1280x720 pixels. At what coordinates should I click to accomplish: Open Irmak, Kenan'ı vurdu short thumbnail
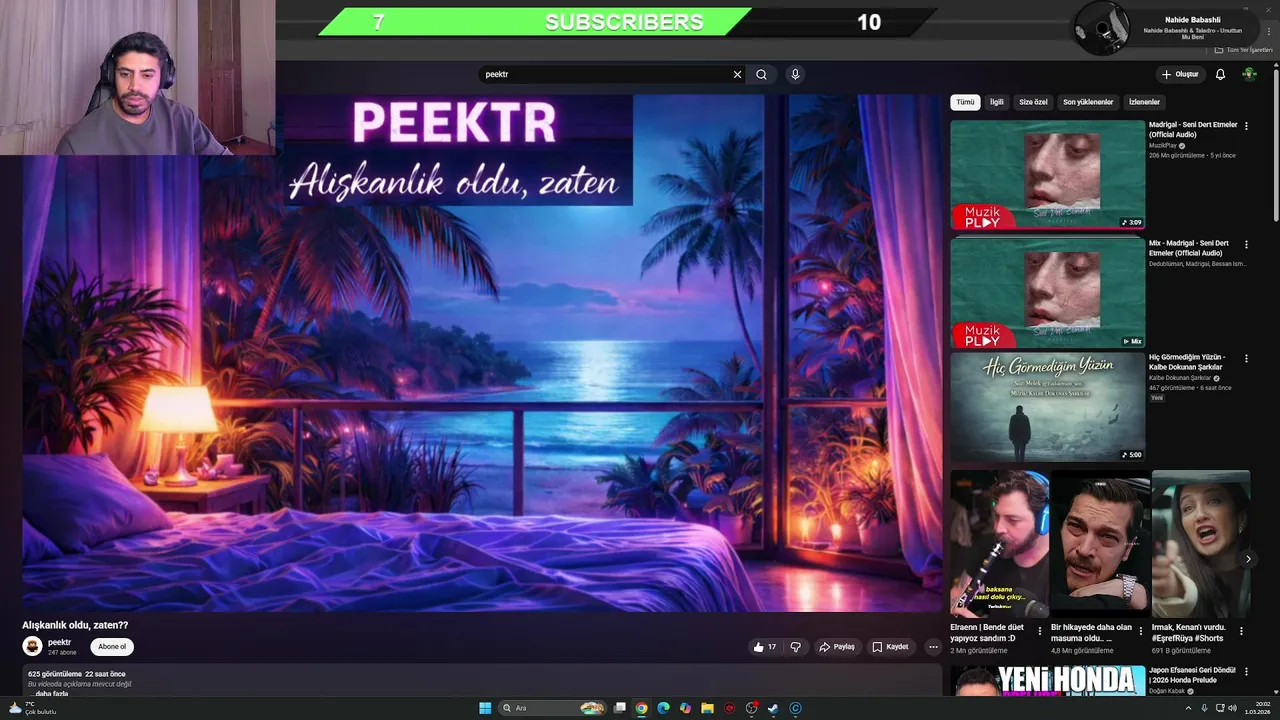click(1201, 543)
